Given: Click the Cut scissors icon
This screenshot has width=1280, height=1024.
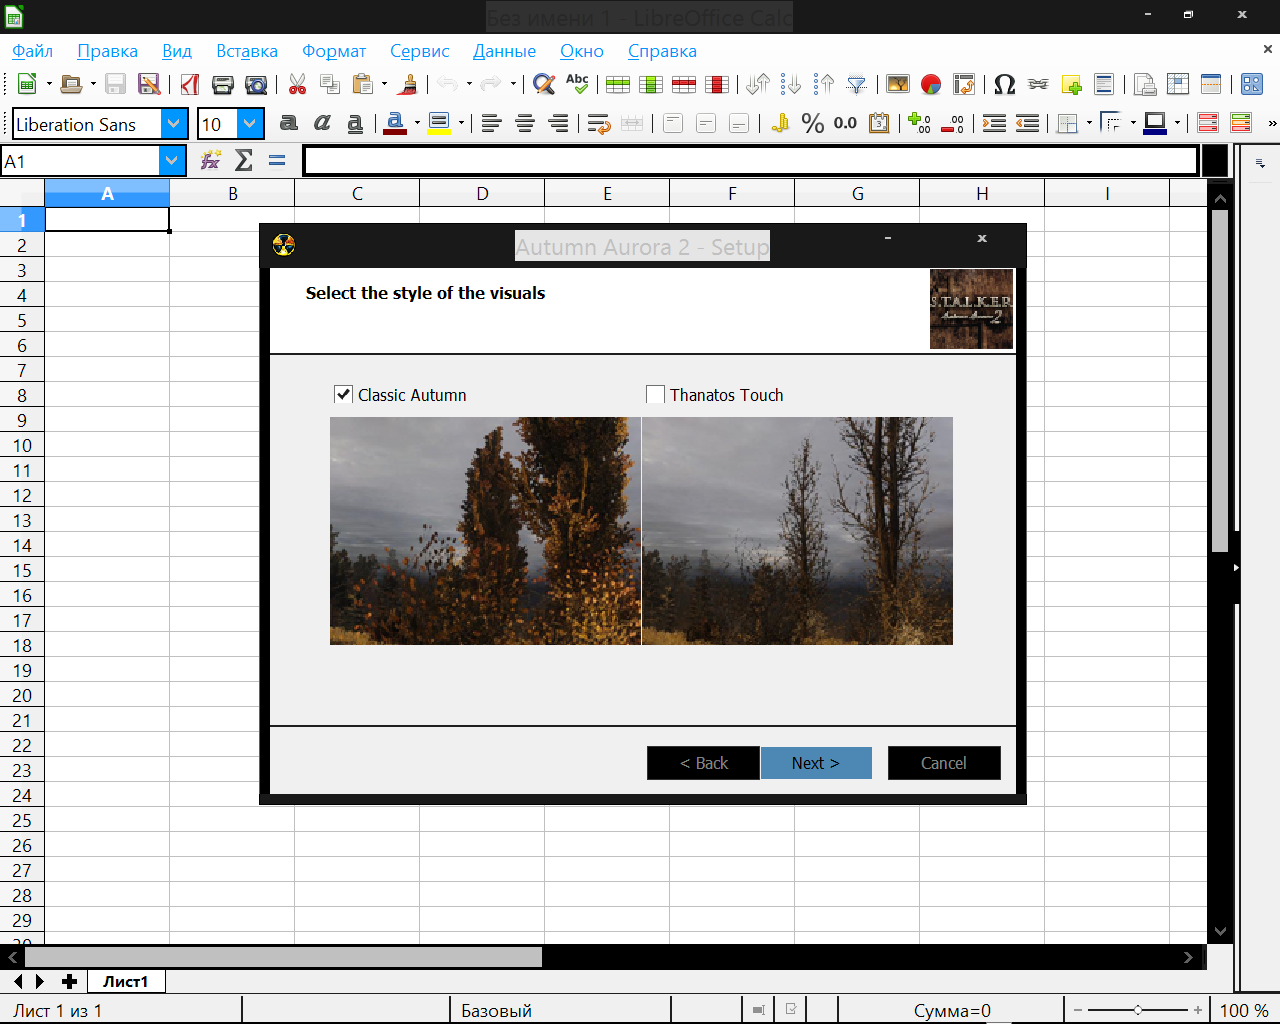Looking at the screenshot, I should [297, 84].
